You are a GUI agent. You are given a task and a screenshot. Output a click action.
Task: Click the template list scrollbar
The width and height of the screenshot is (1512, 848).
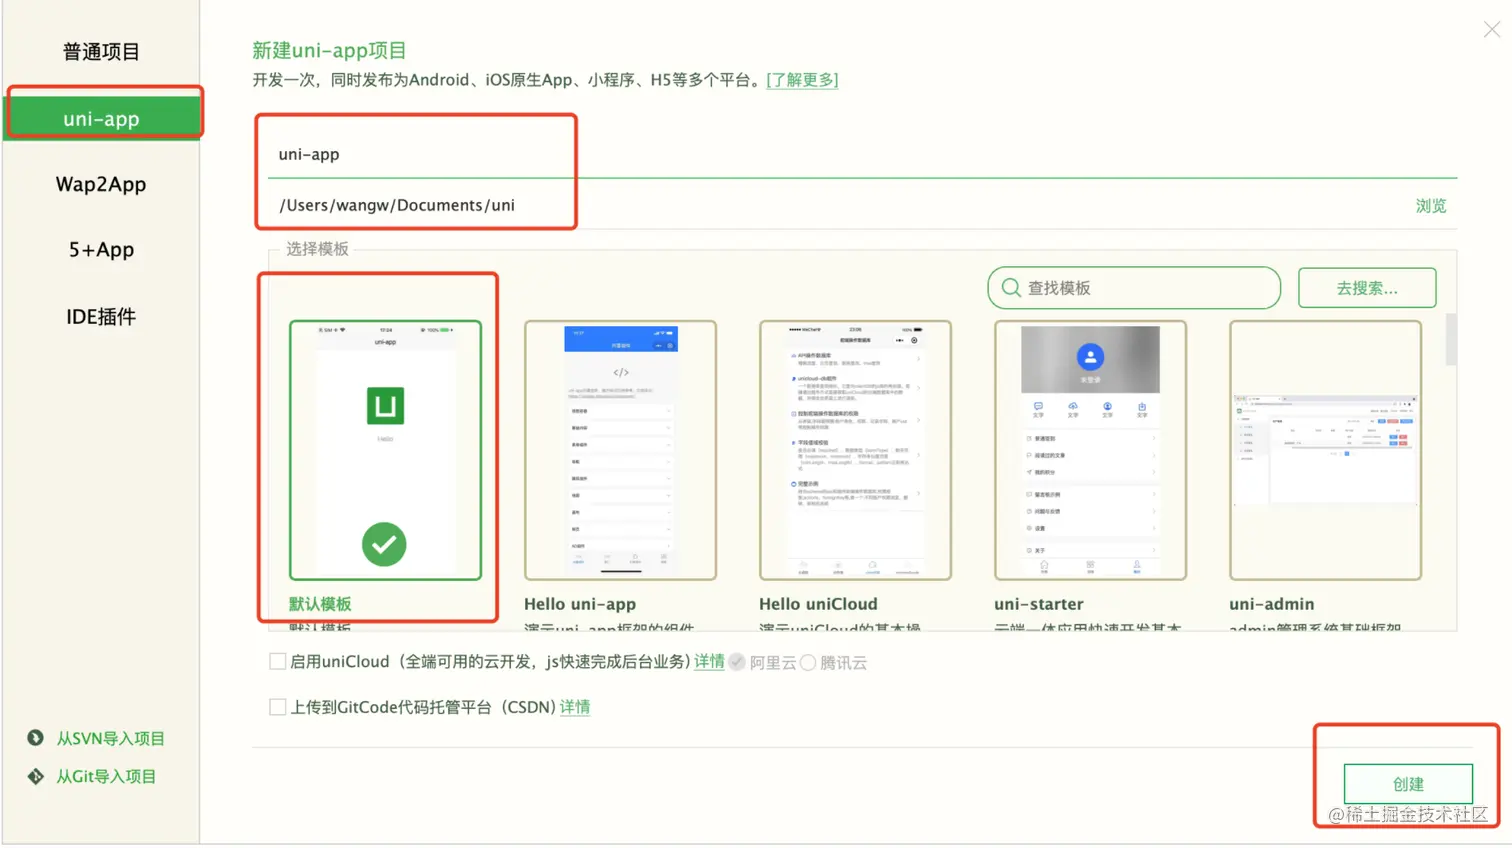[1451, 340]
